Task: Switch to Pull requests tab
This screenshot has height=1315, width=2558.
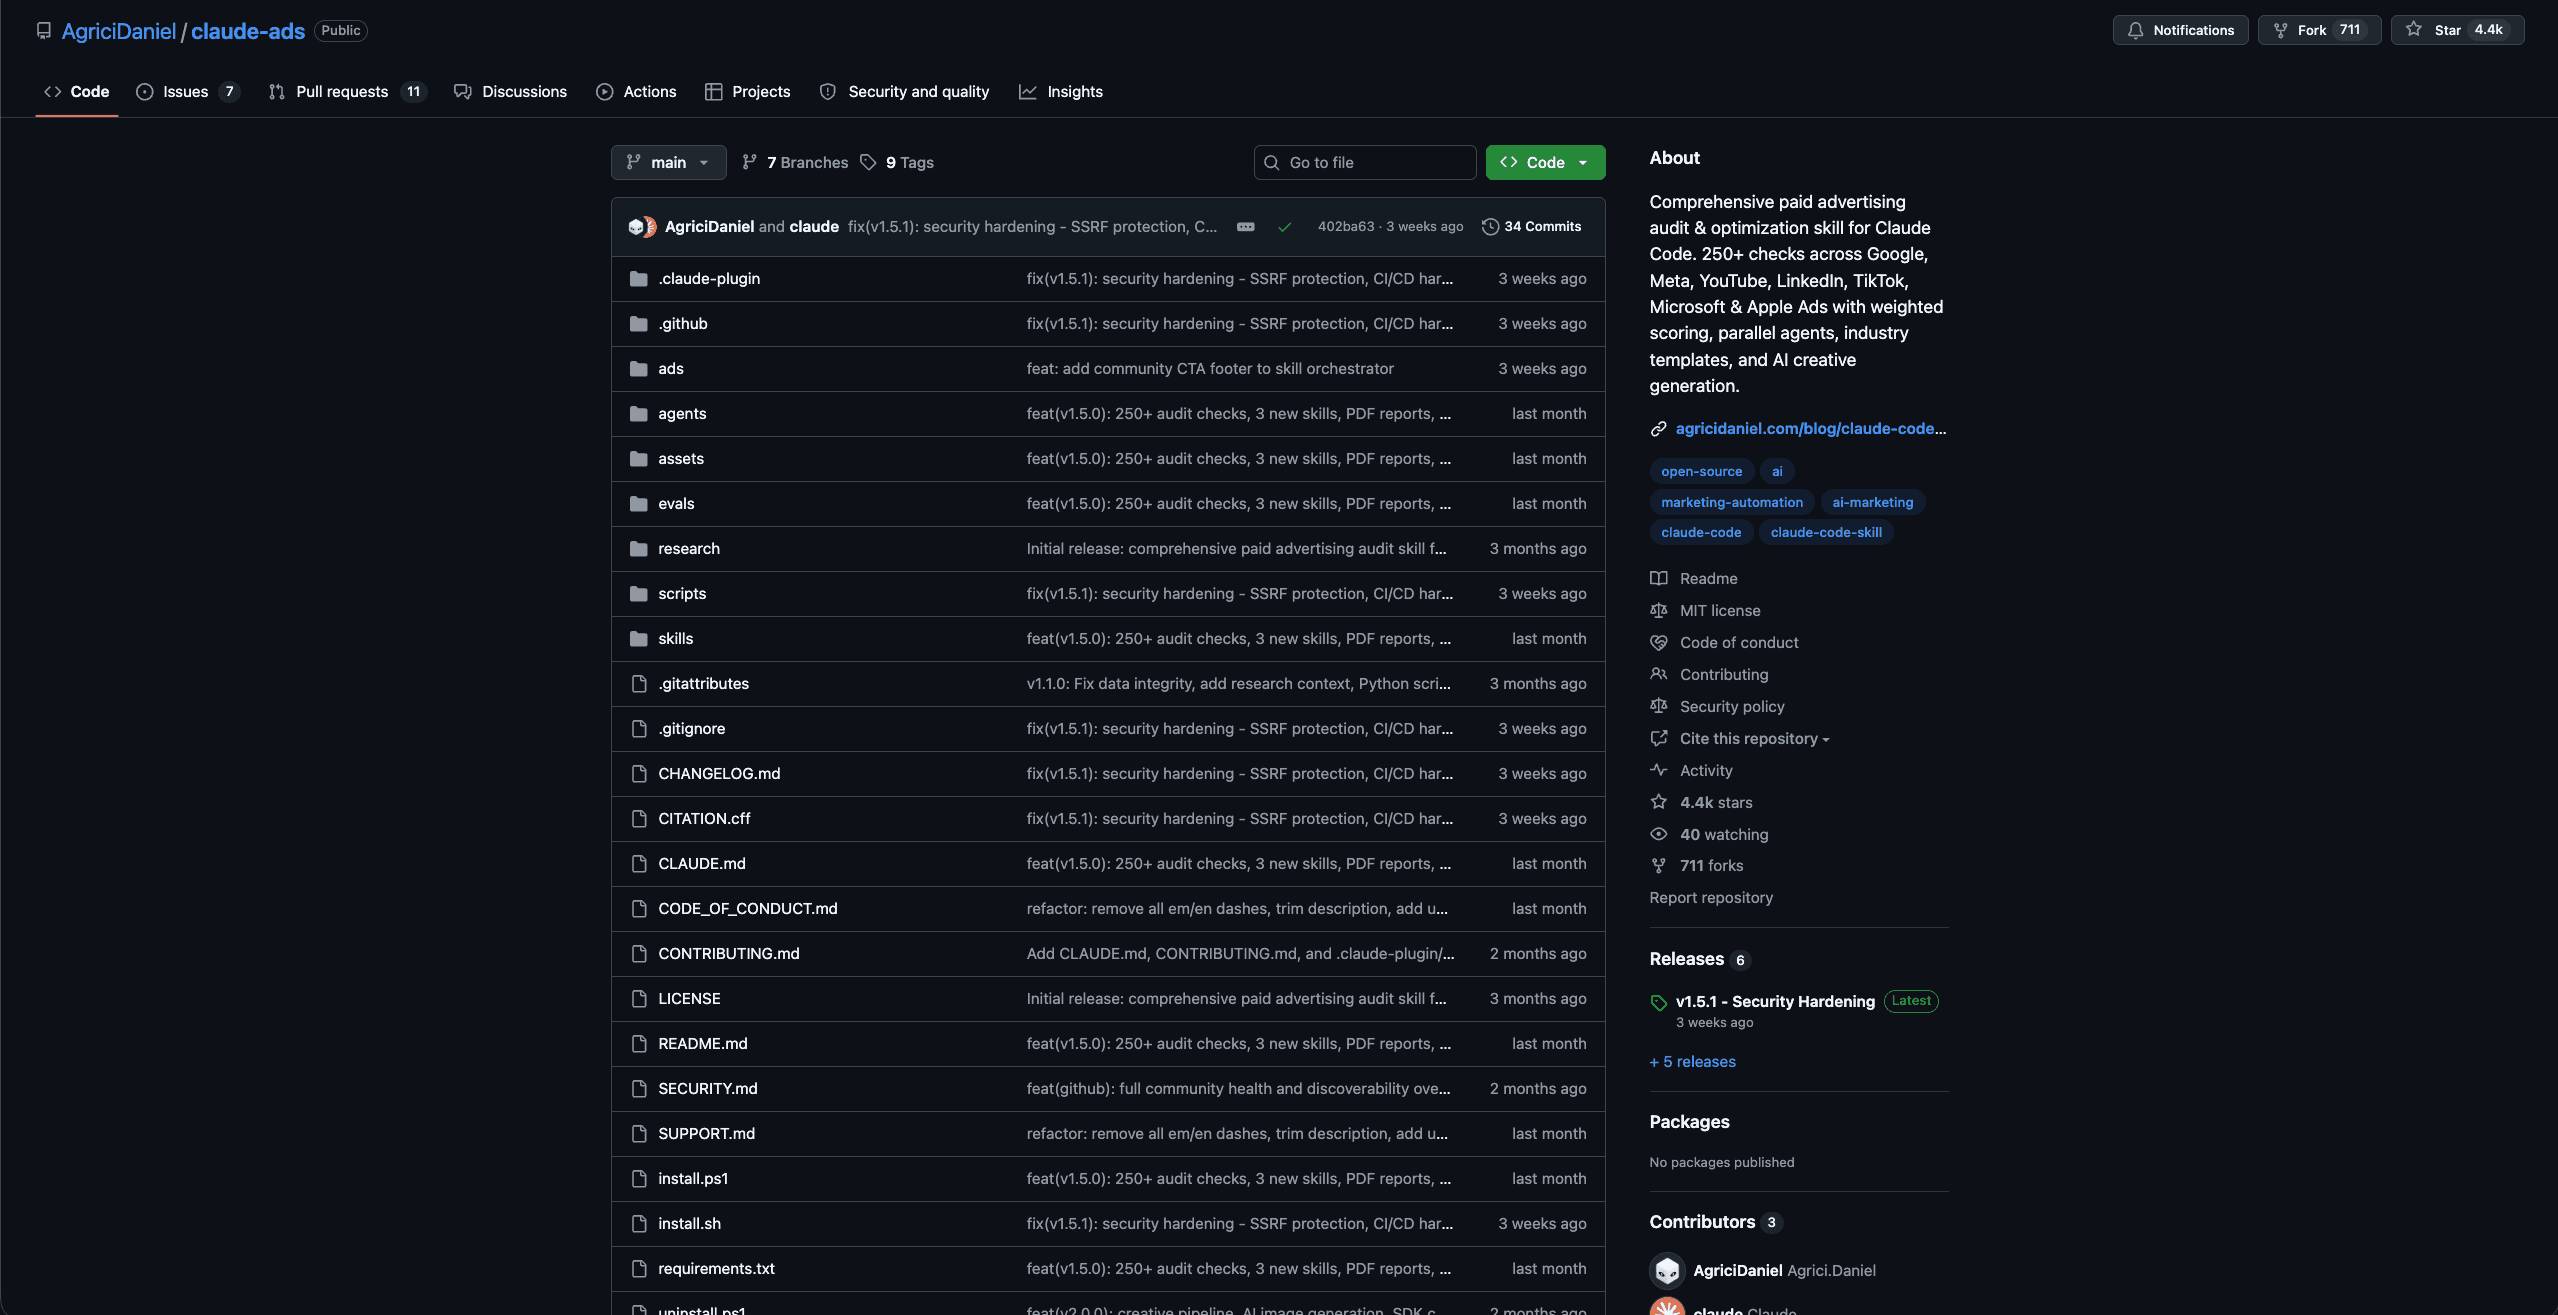Action: [x=347, y=91]
